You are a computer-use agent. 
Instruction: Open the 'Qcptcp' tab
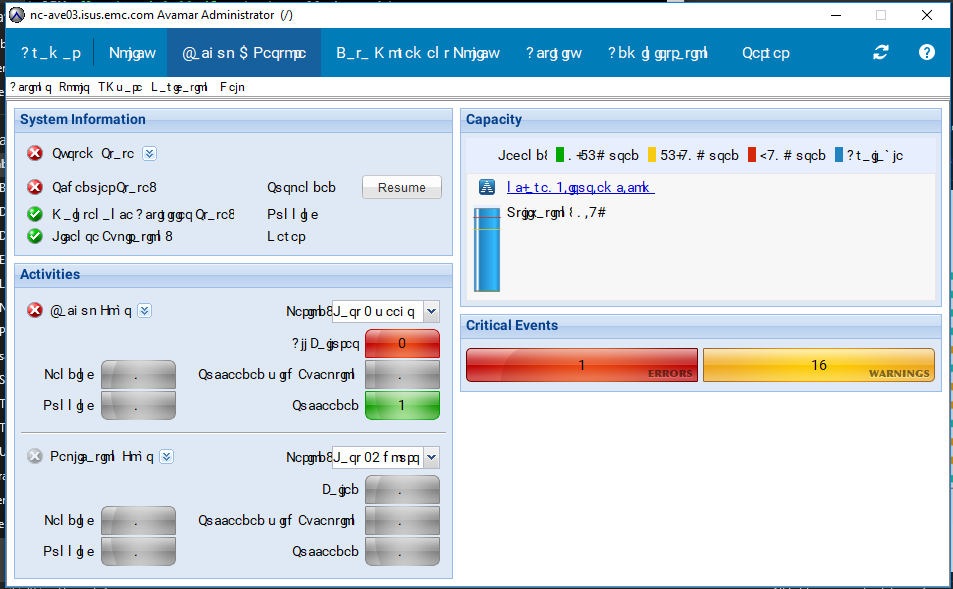click(x=766, y=53)
